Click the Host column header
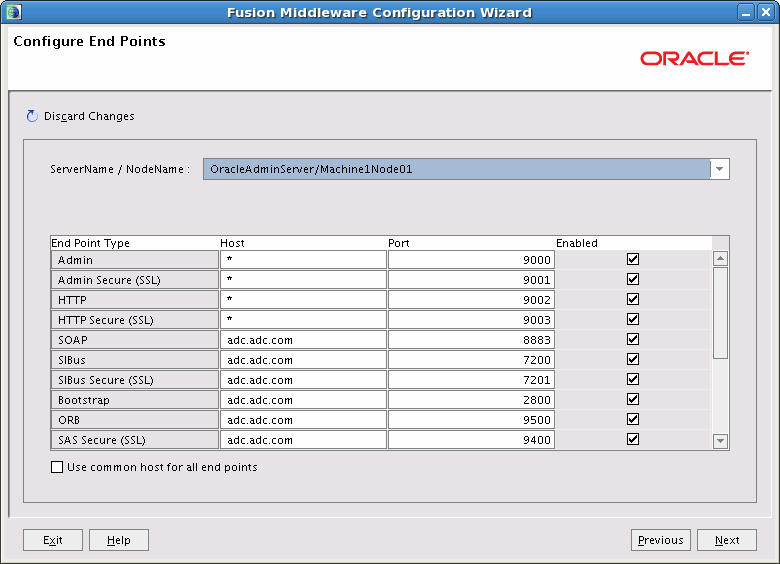 point(303,243)
